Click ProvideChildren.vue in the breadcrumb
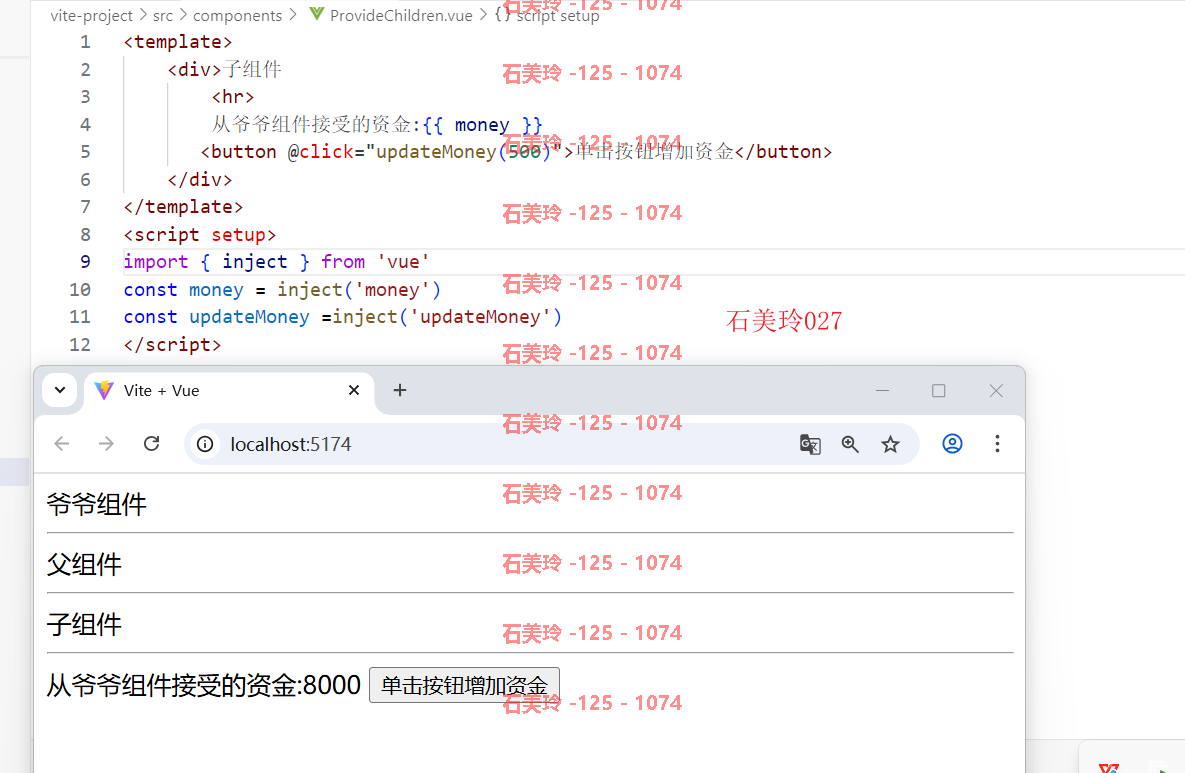The width and height of the screenshot is (1185, 773). (x=401, y=15)
